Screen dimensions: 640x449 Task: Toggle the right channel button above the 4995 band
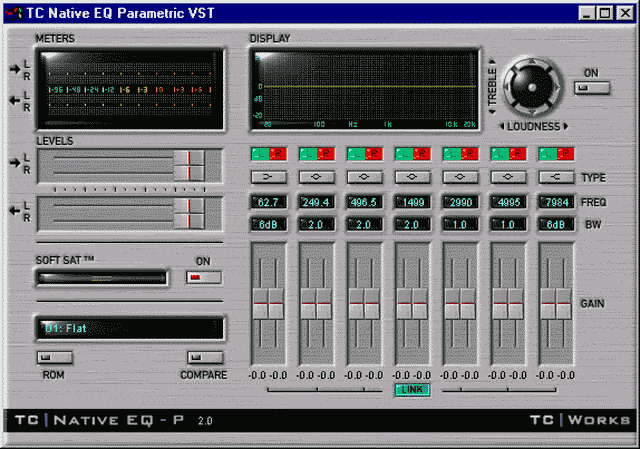click(x=518, y=154)
